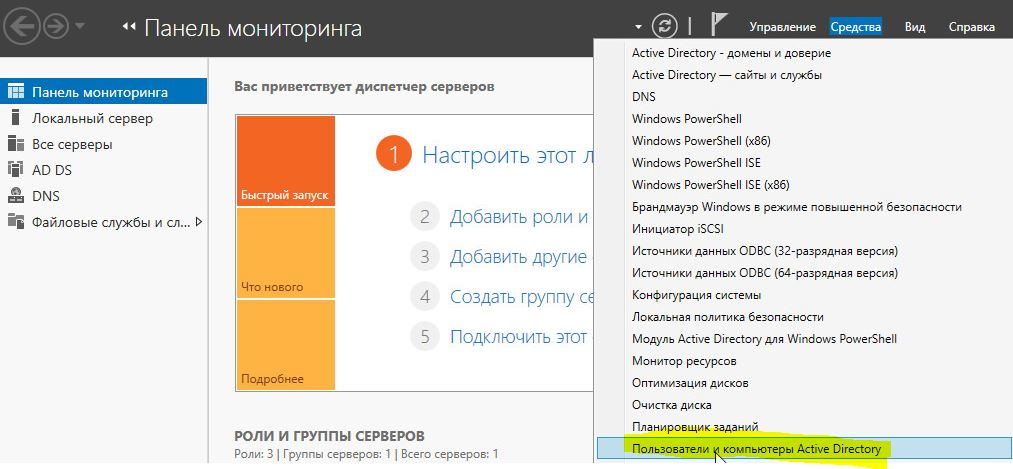
Task: Open navigation history dropdown arrow
Action: 80,26
